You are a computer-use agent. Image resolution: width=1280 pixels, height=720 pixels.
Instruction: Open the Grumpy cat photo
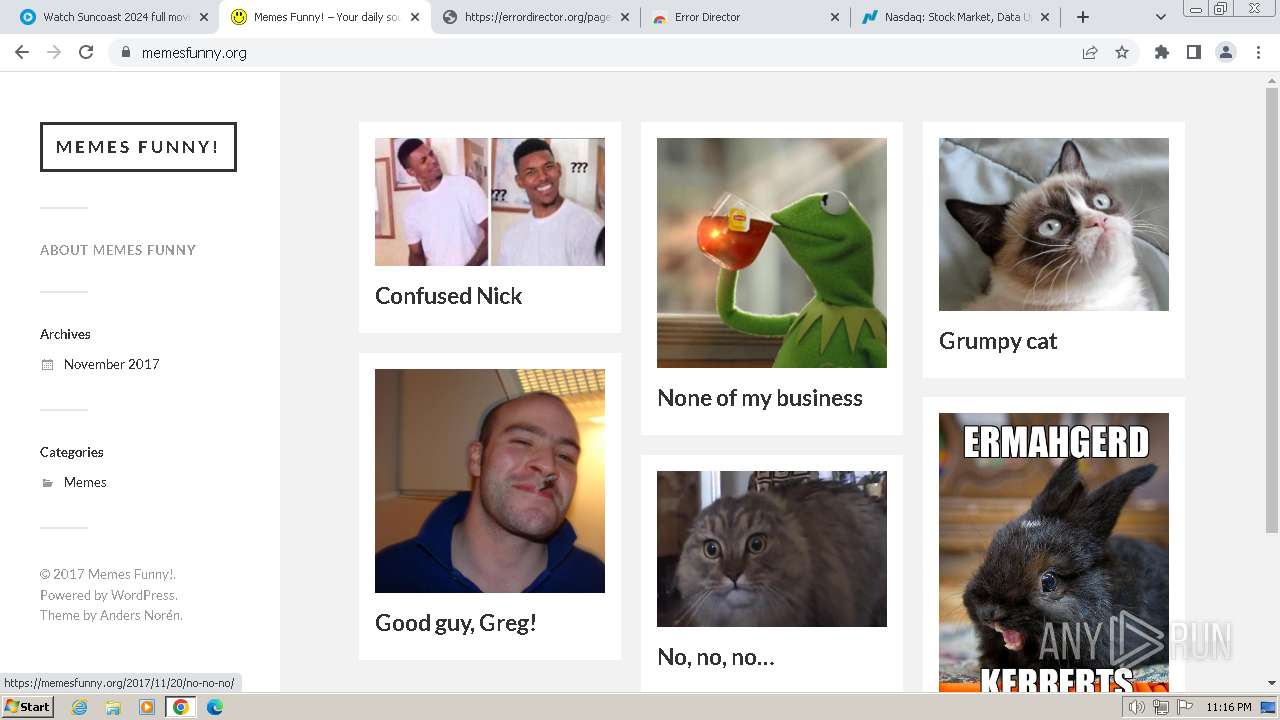point(1054,224)
